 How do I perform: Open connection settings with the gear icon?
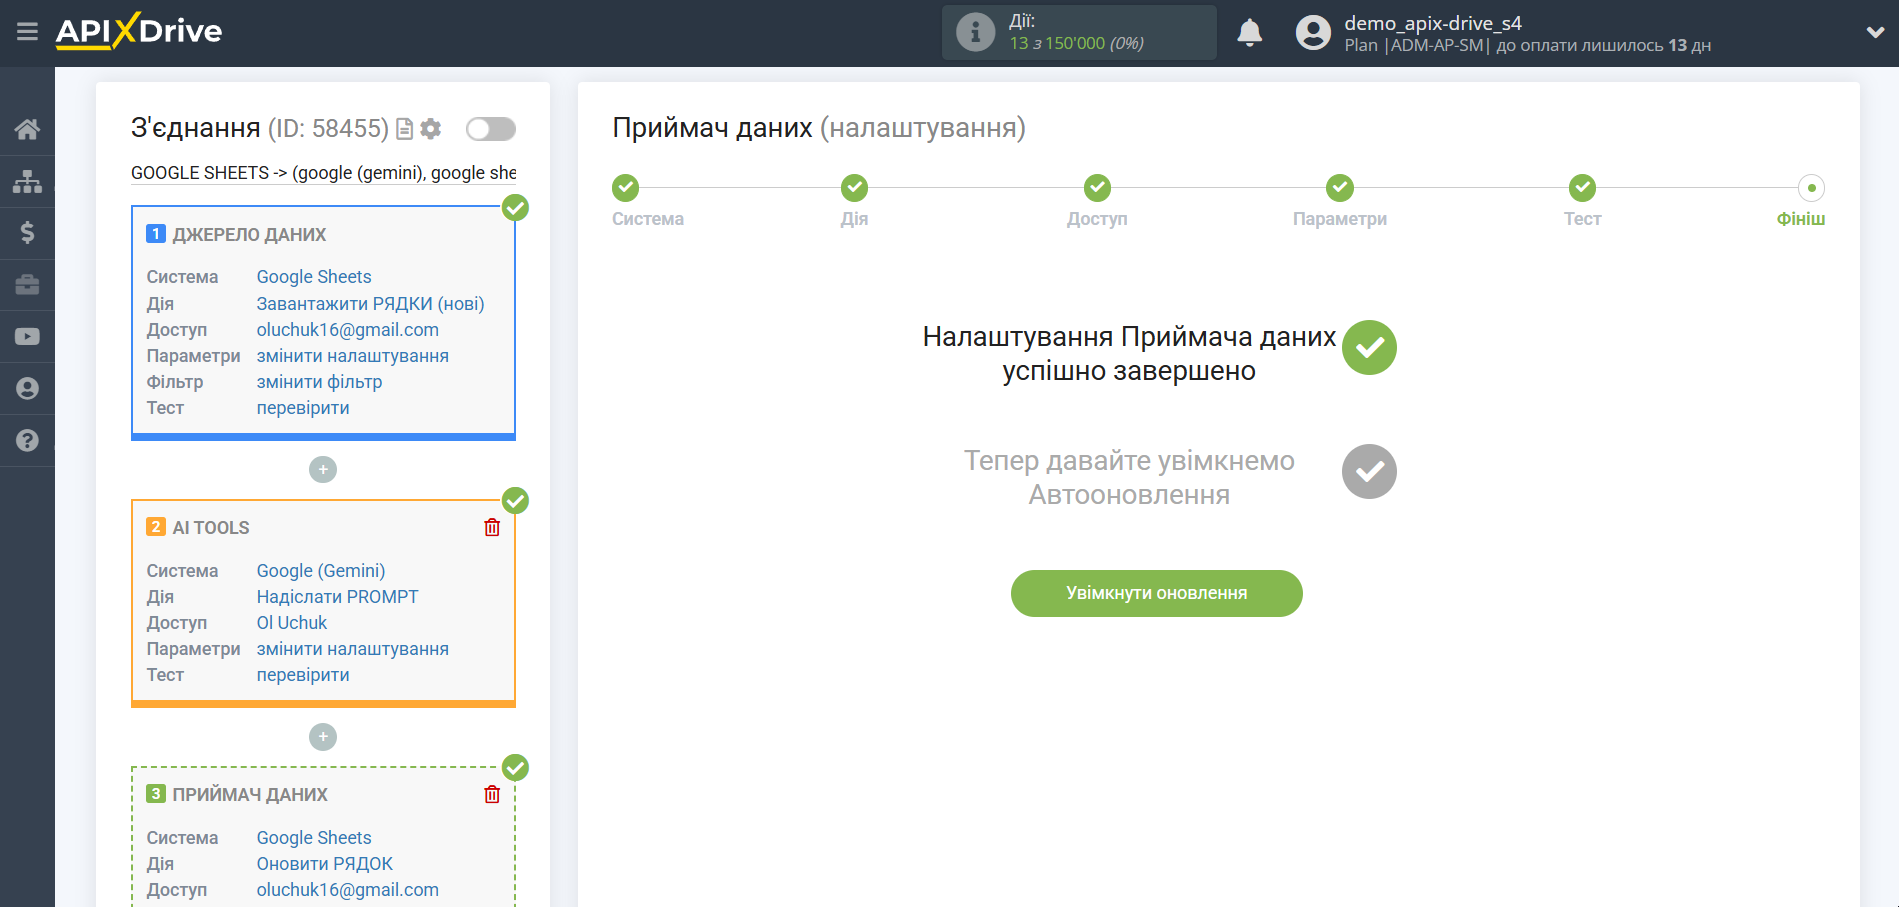tap(430, 128)
